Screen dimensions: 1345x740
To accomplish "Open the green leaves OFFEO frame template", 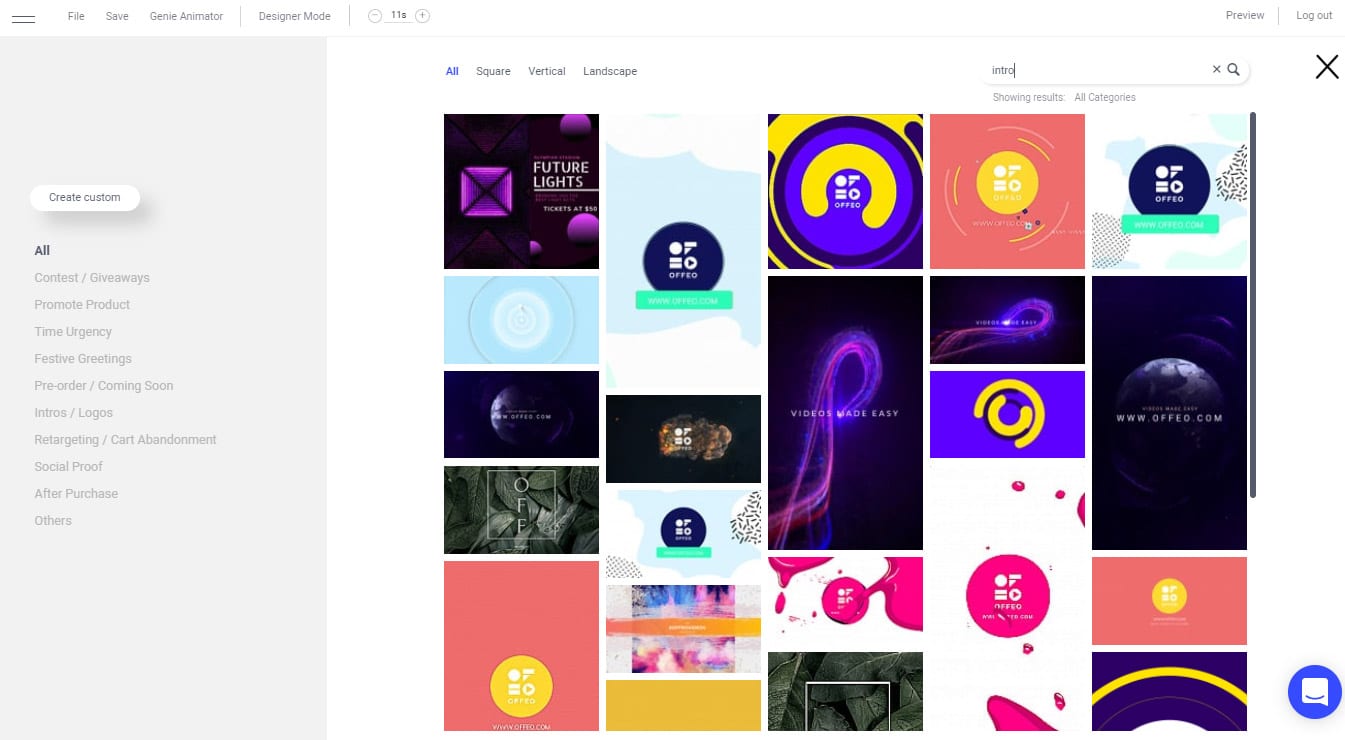I will click(521, 509).
